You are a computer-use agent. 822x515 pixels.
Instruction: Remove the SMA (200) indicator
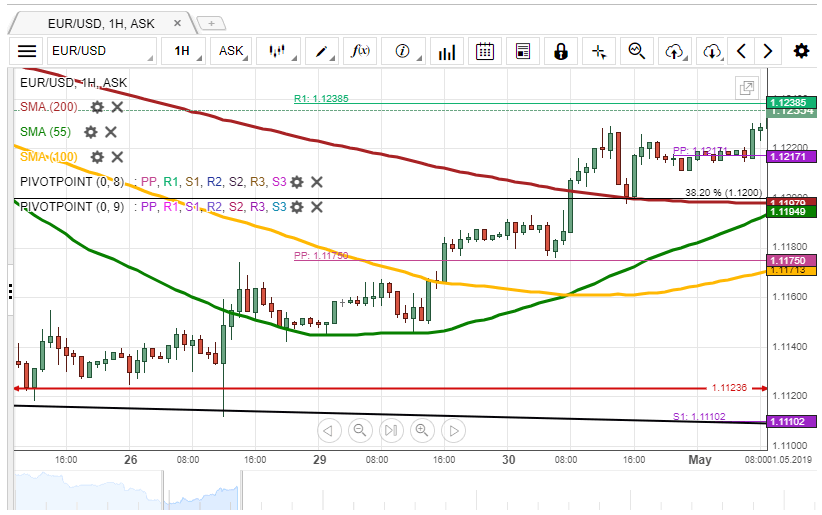point(117,107)
